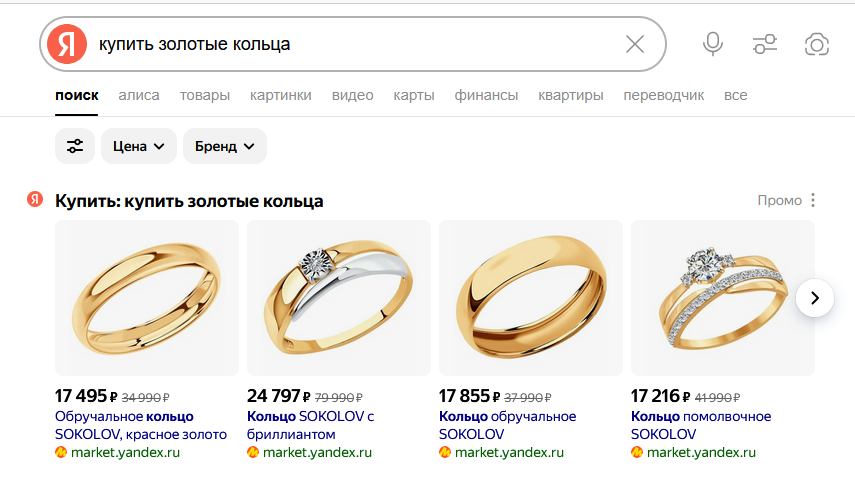Open promo three-dot options menu

[812, 200]
